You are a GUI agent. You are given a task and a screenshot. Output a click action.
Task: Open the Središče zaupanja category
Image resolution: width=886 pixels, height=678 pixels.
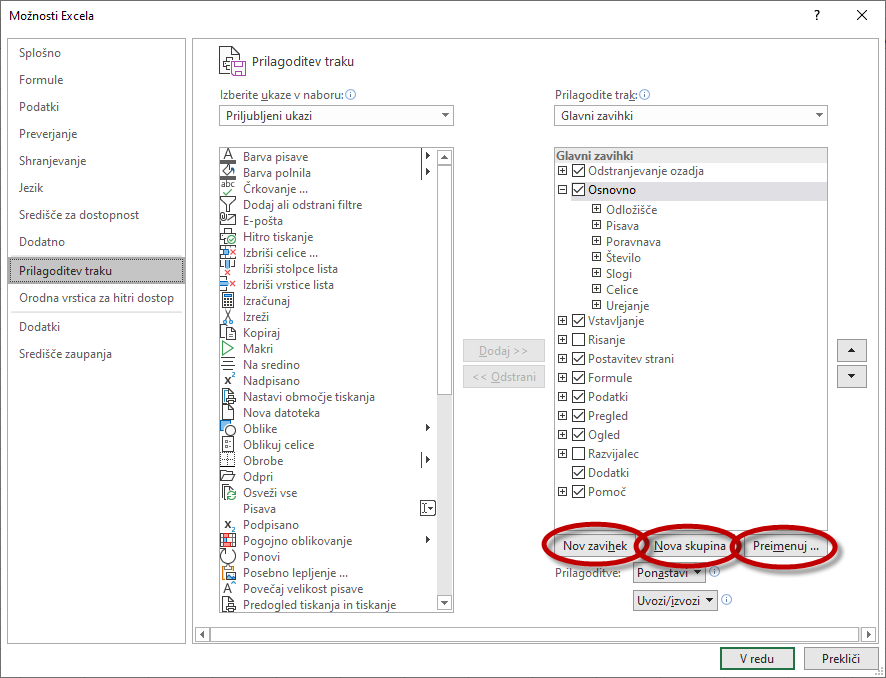96,354
